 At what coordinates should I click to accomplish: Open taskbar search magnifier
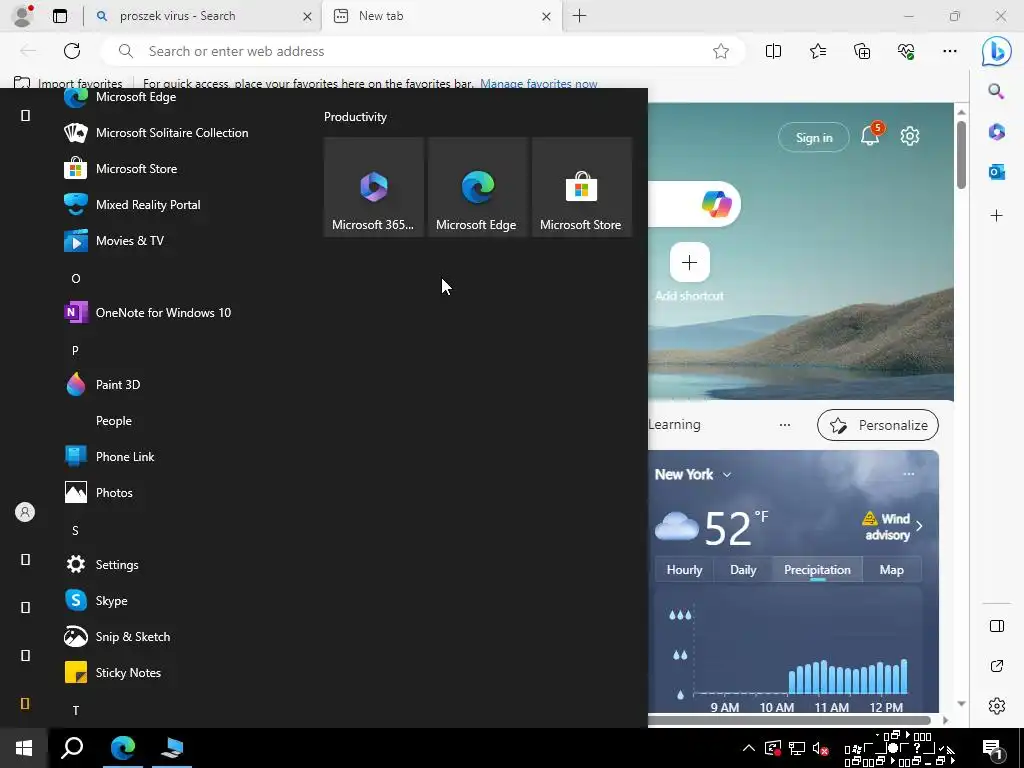tap(72, 748)
